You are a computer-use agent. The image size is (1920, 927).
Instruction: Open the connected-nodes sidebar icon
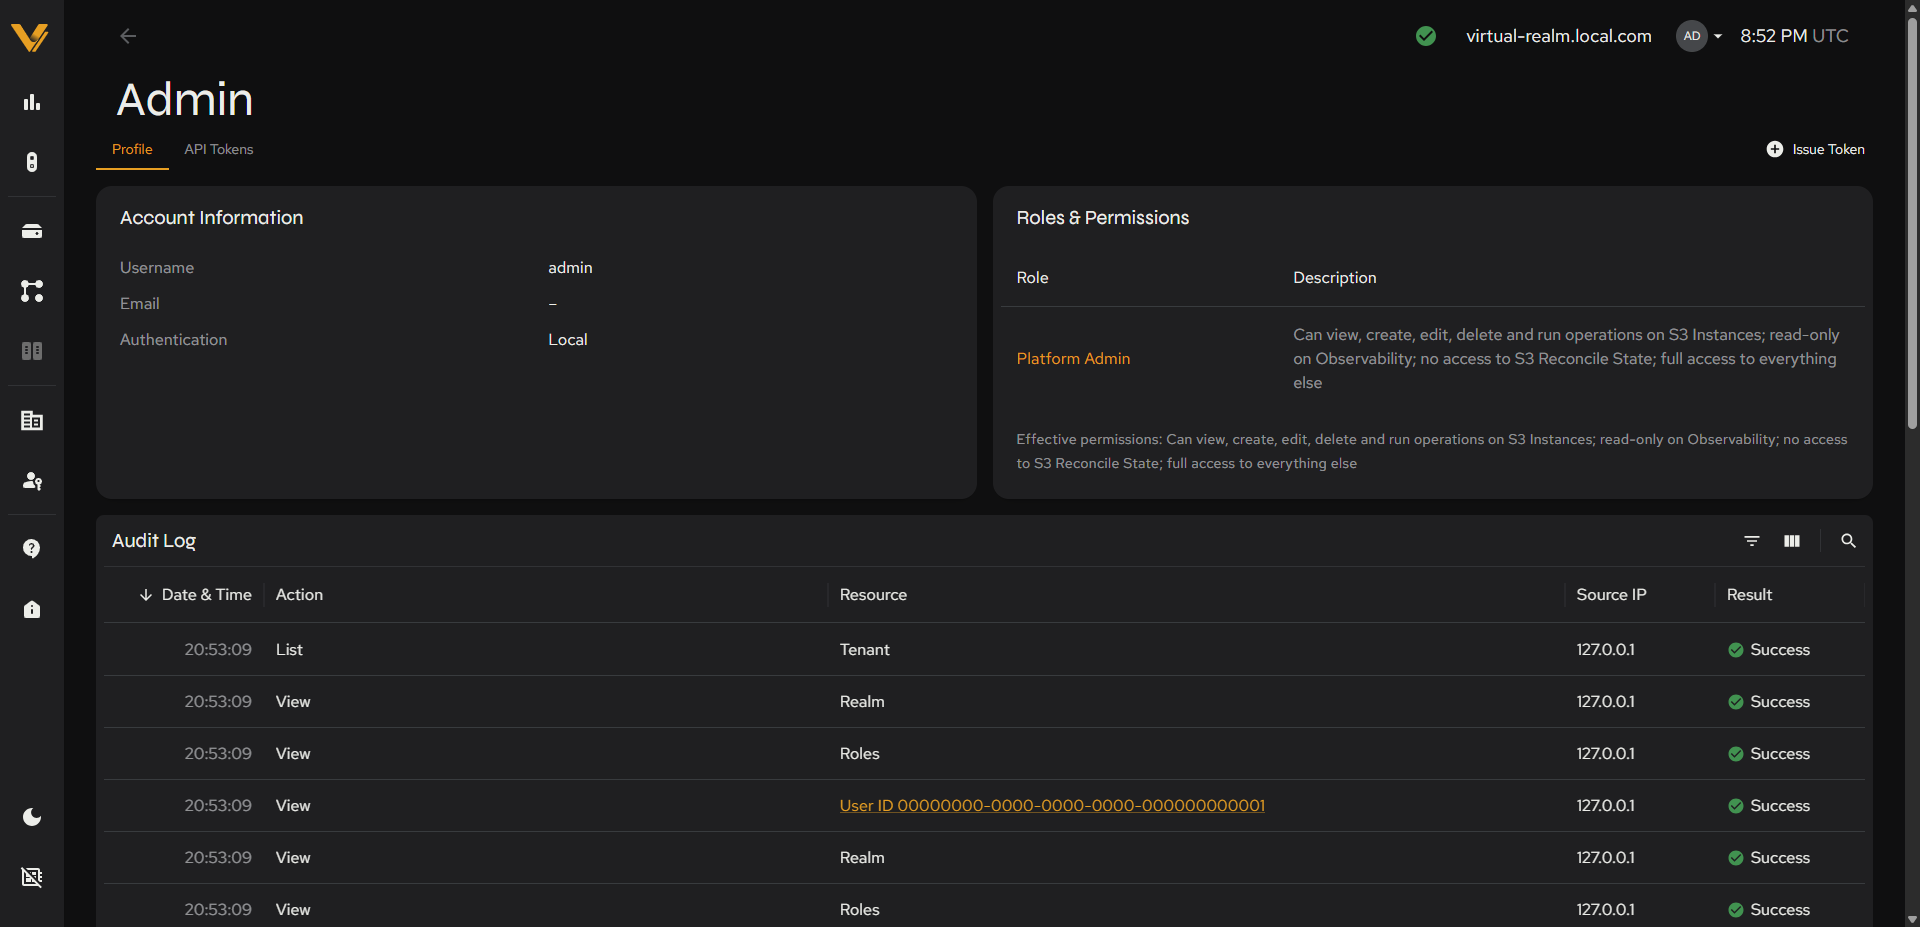click(32, 291)
